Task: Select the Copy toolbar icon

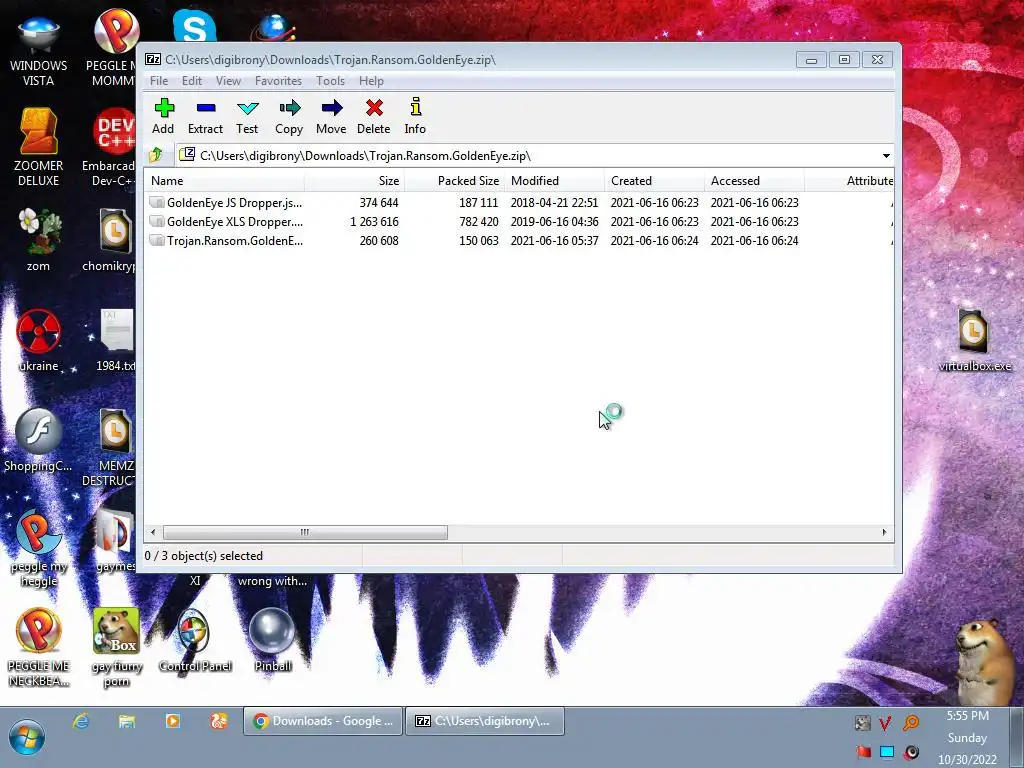Action: [x=289, y=116]
